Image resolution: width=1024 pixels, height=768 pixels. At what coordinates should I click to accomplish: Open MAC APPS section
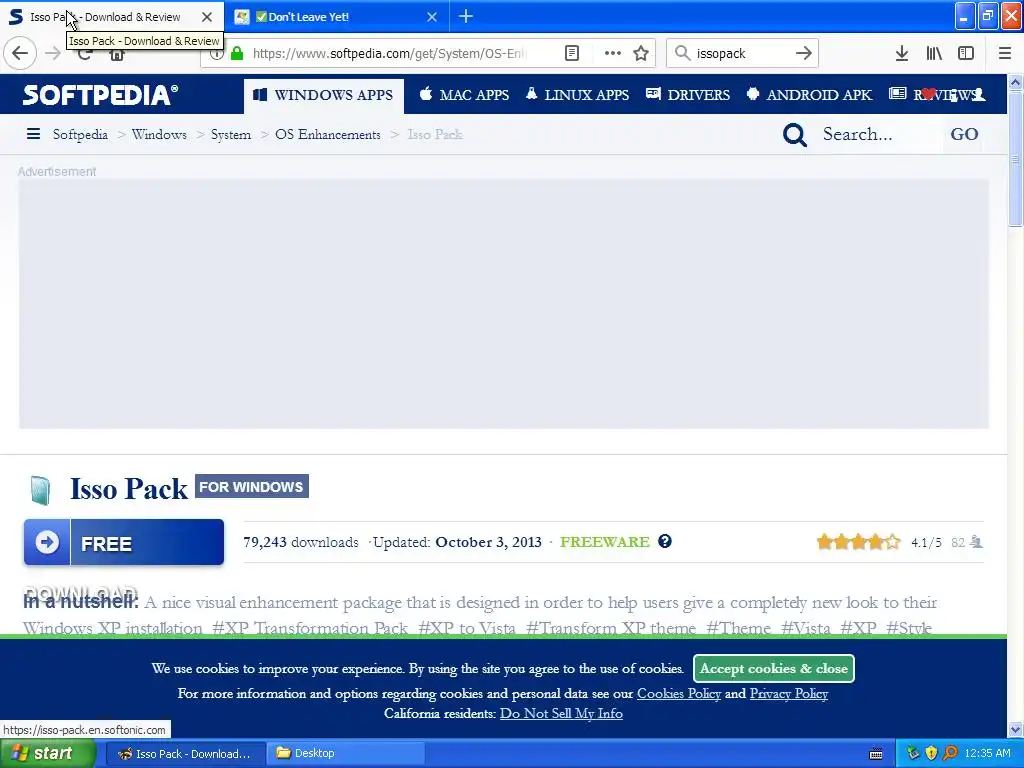[464, 95]
